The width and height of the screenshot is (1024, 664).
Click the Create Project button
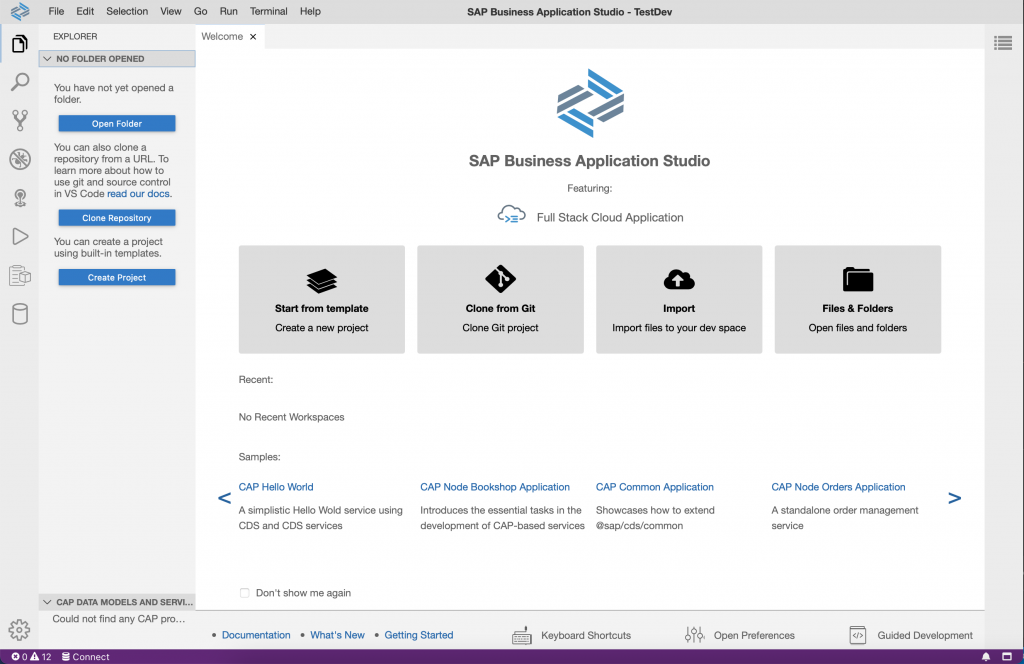(x=117, y=277)
